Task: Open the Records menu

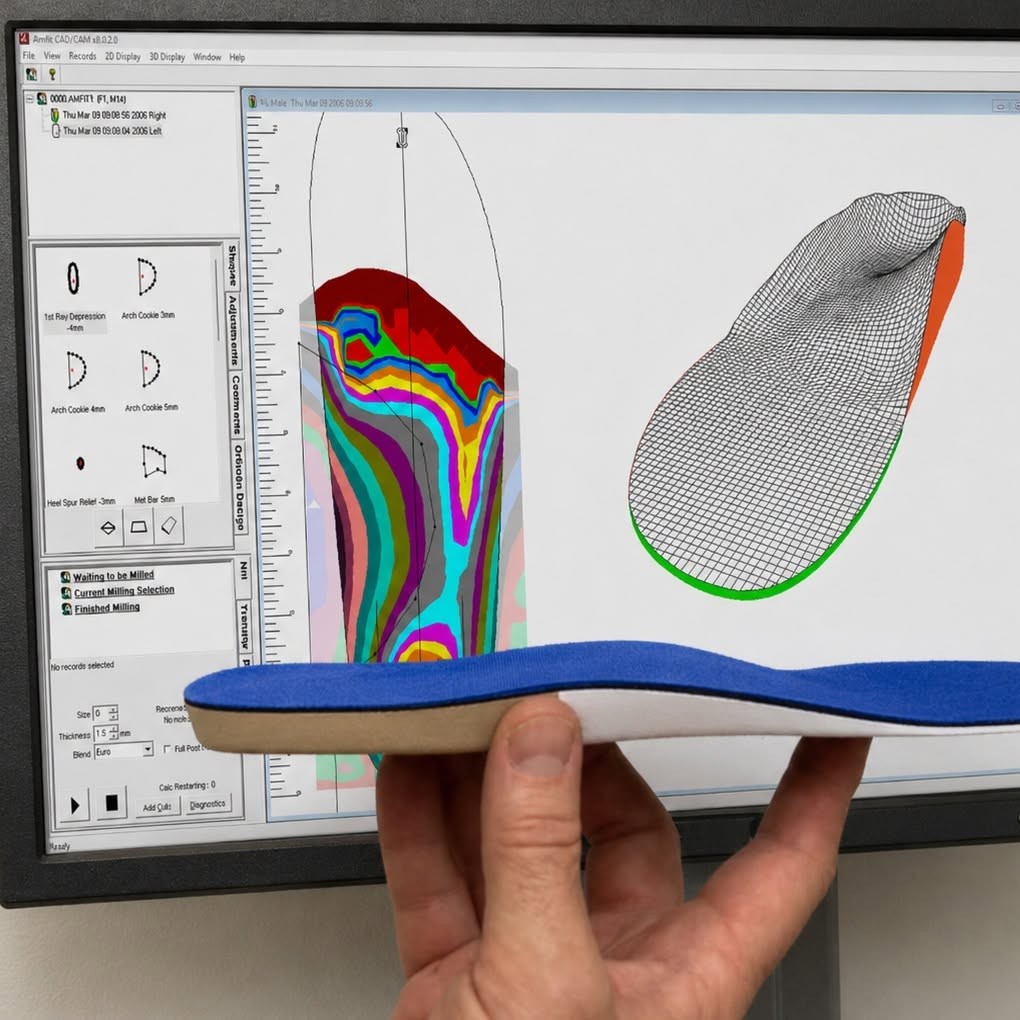Action: pos(83,57)
